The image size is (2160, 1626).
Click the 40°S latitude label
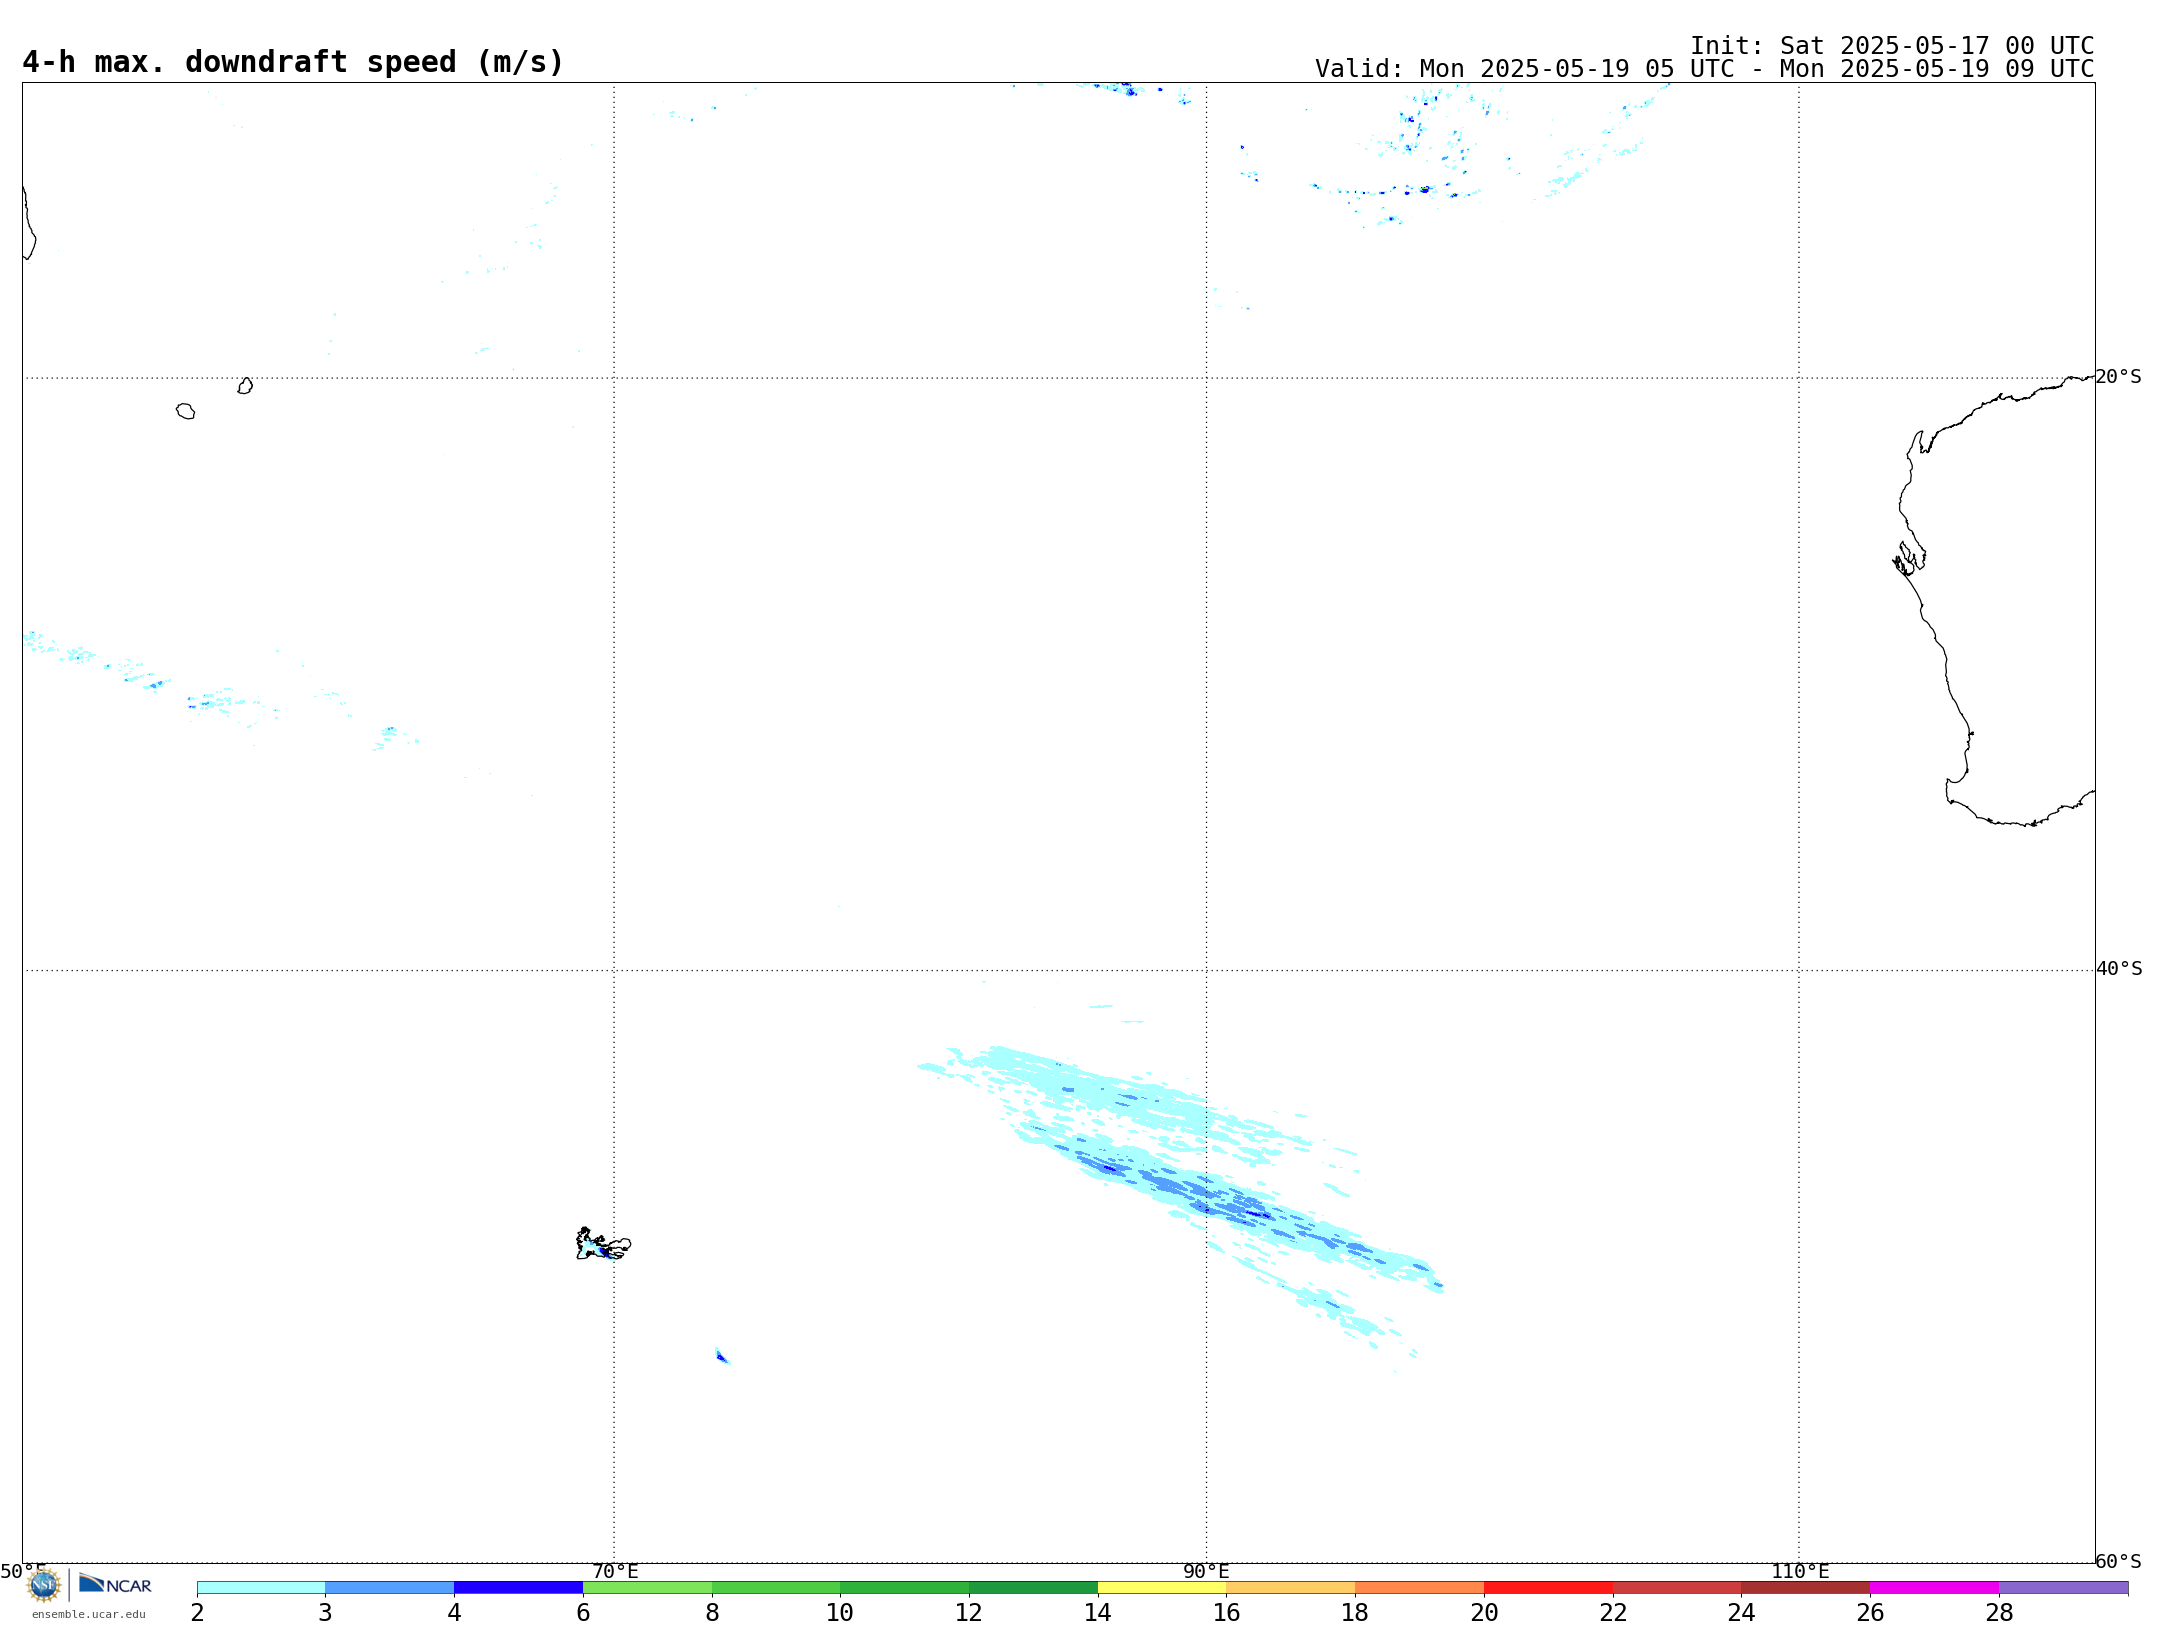(x=2119, y=969)
